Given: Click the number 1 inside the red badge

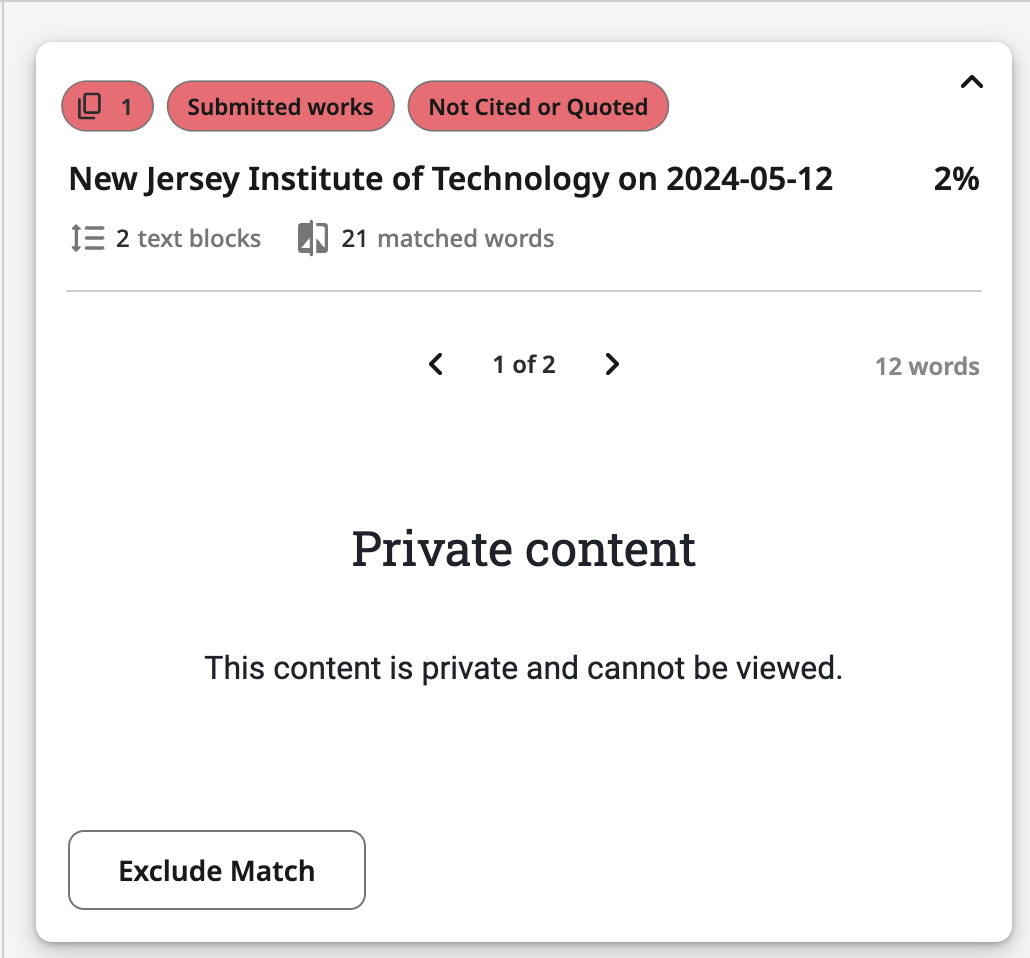Looking at the screenshot, I should [126, 107].
